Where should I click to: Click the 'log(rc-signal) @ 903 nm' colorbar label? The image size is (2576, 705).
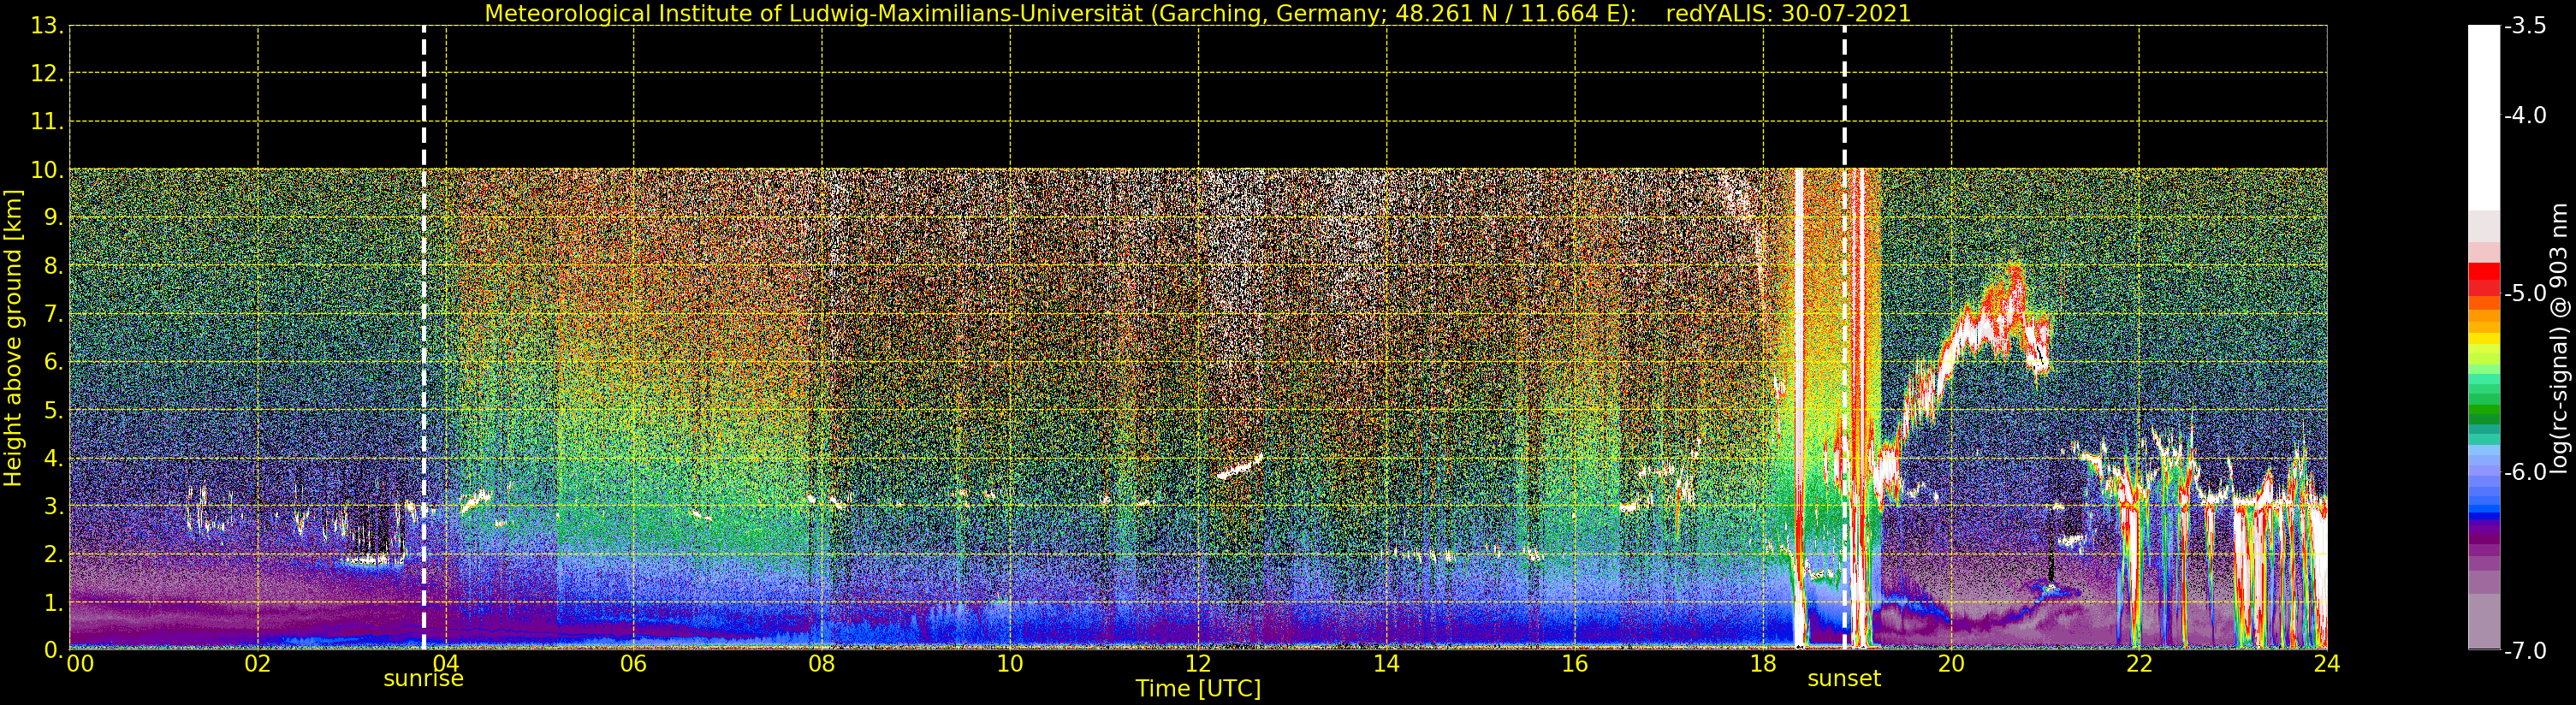point(2559,338)
